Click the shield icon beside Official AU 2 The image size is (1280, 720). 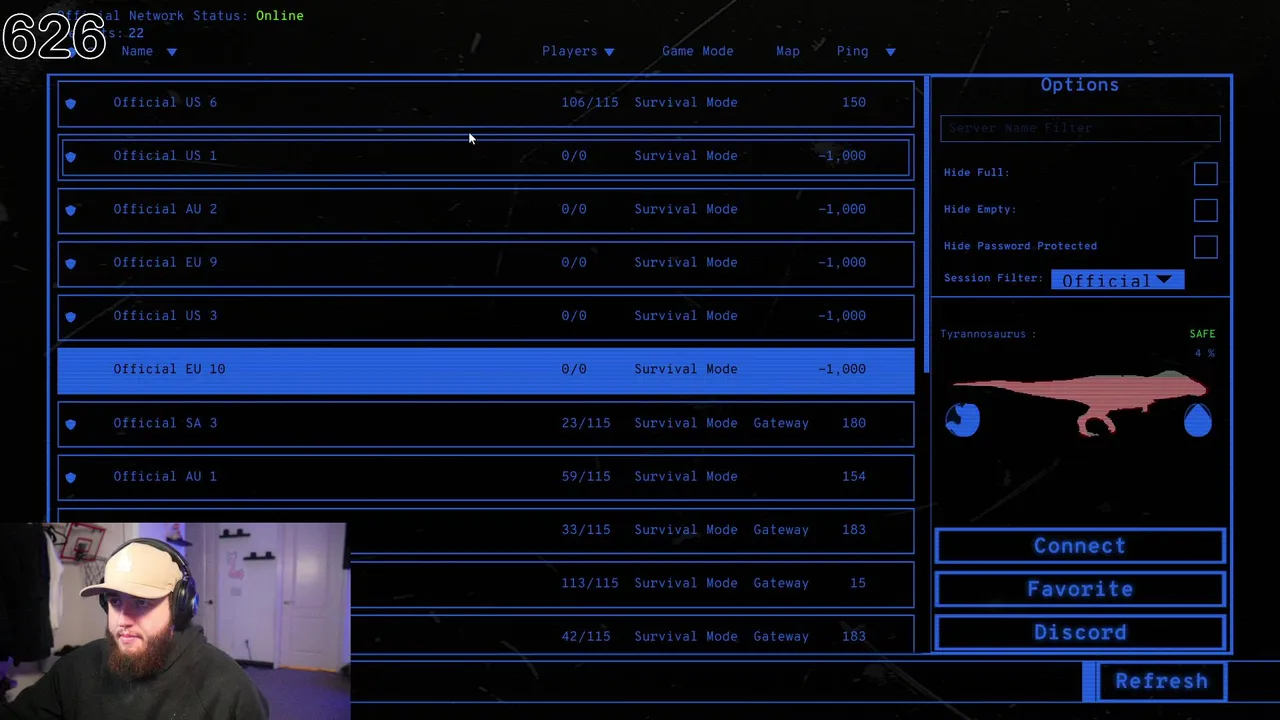point(70,210)
